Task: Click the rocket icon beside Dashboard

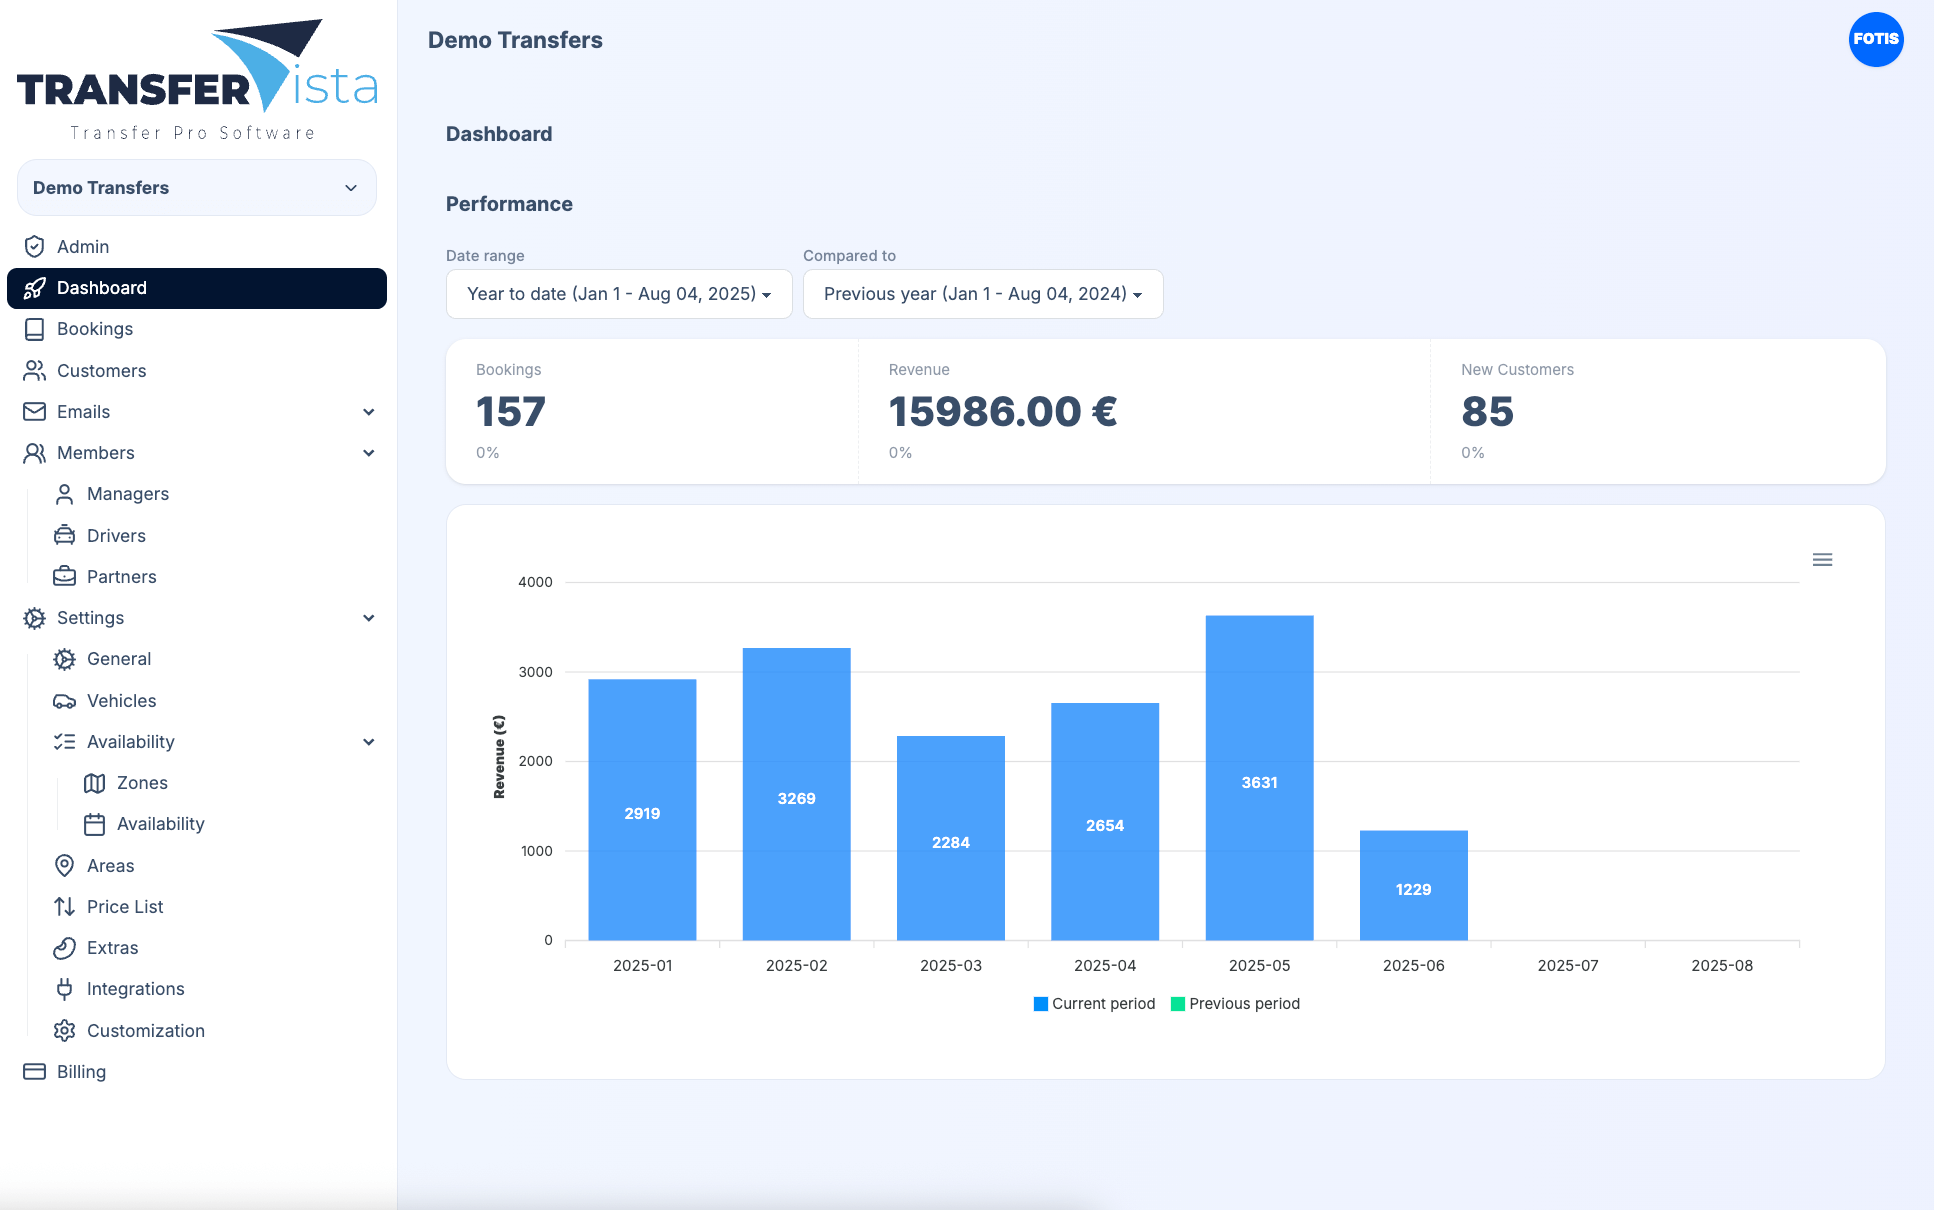Action: [x=35, y=288]
